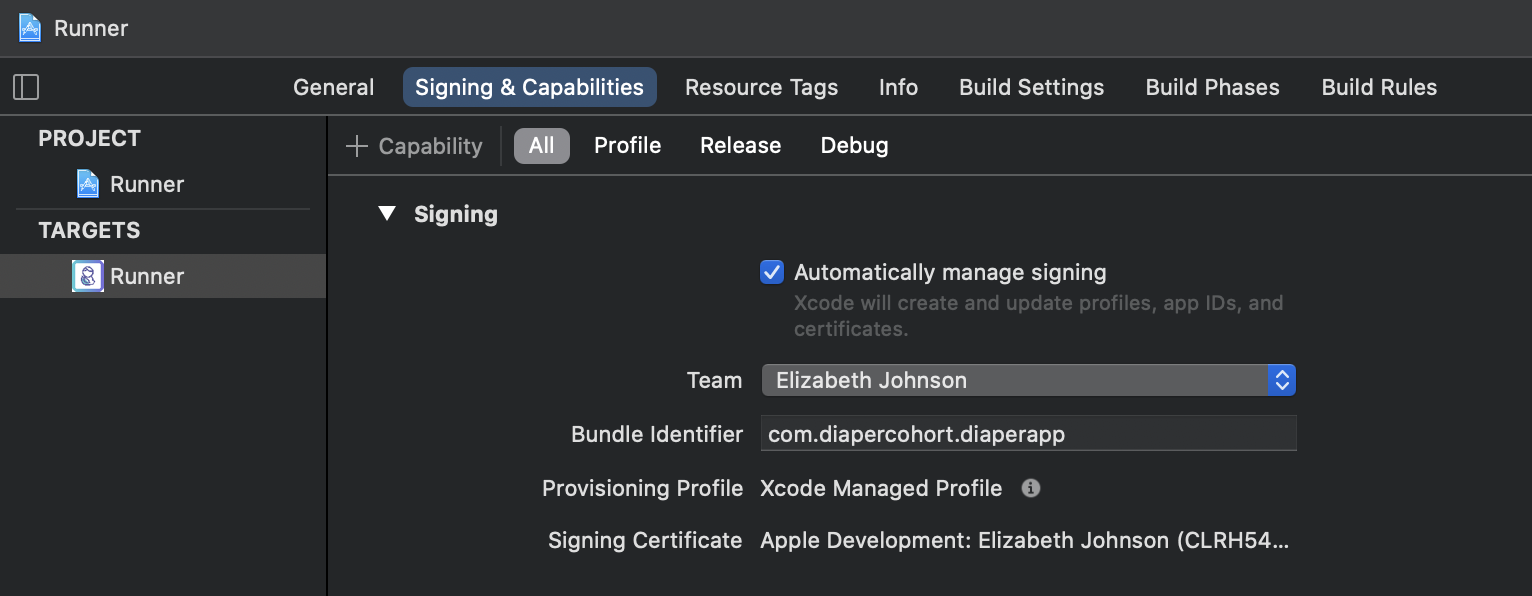Click the 'Team' field label
The height and width of the screenshot is (596, 1532).
pyautogui.click(x=714, y=380)
